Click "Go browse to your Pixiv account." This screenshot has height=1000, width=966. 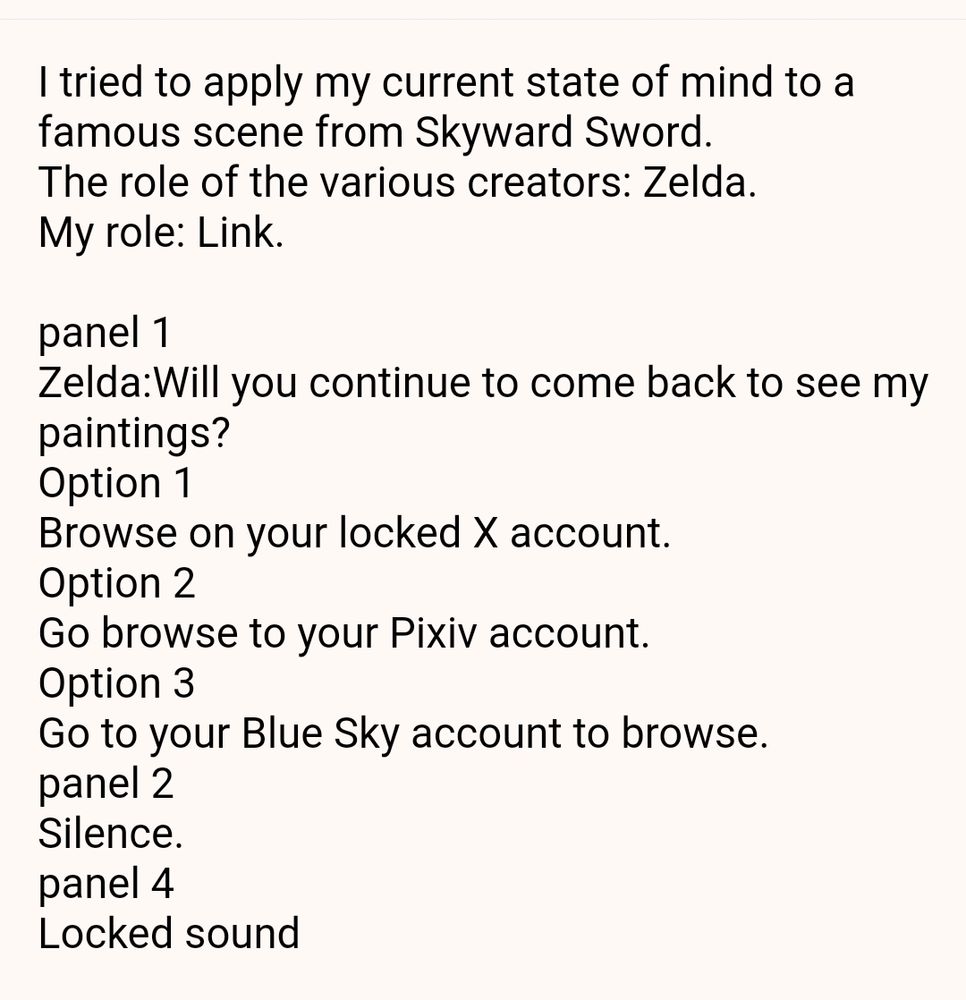(344, 633)
